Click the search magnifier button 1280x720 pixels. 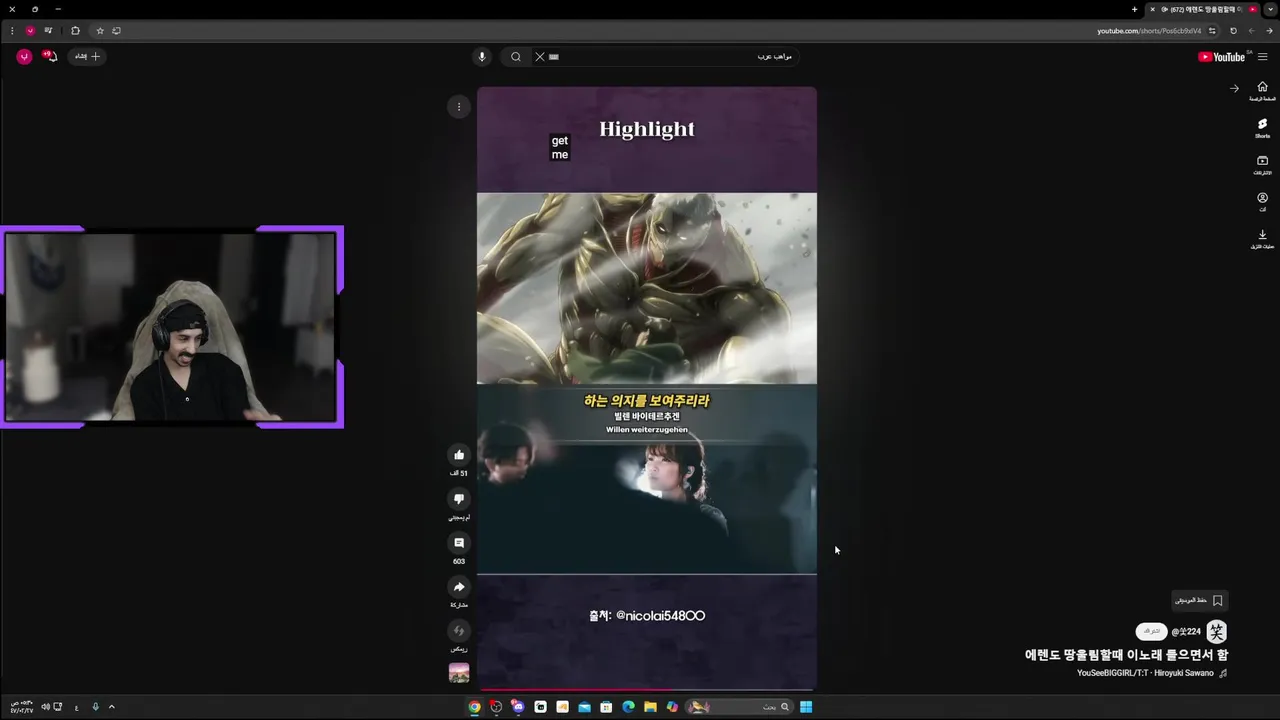point(515,57)
